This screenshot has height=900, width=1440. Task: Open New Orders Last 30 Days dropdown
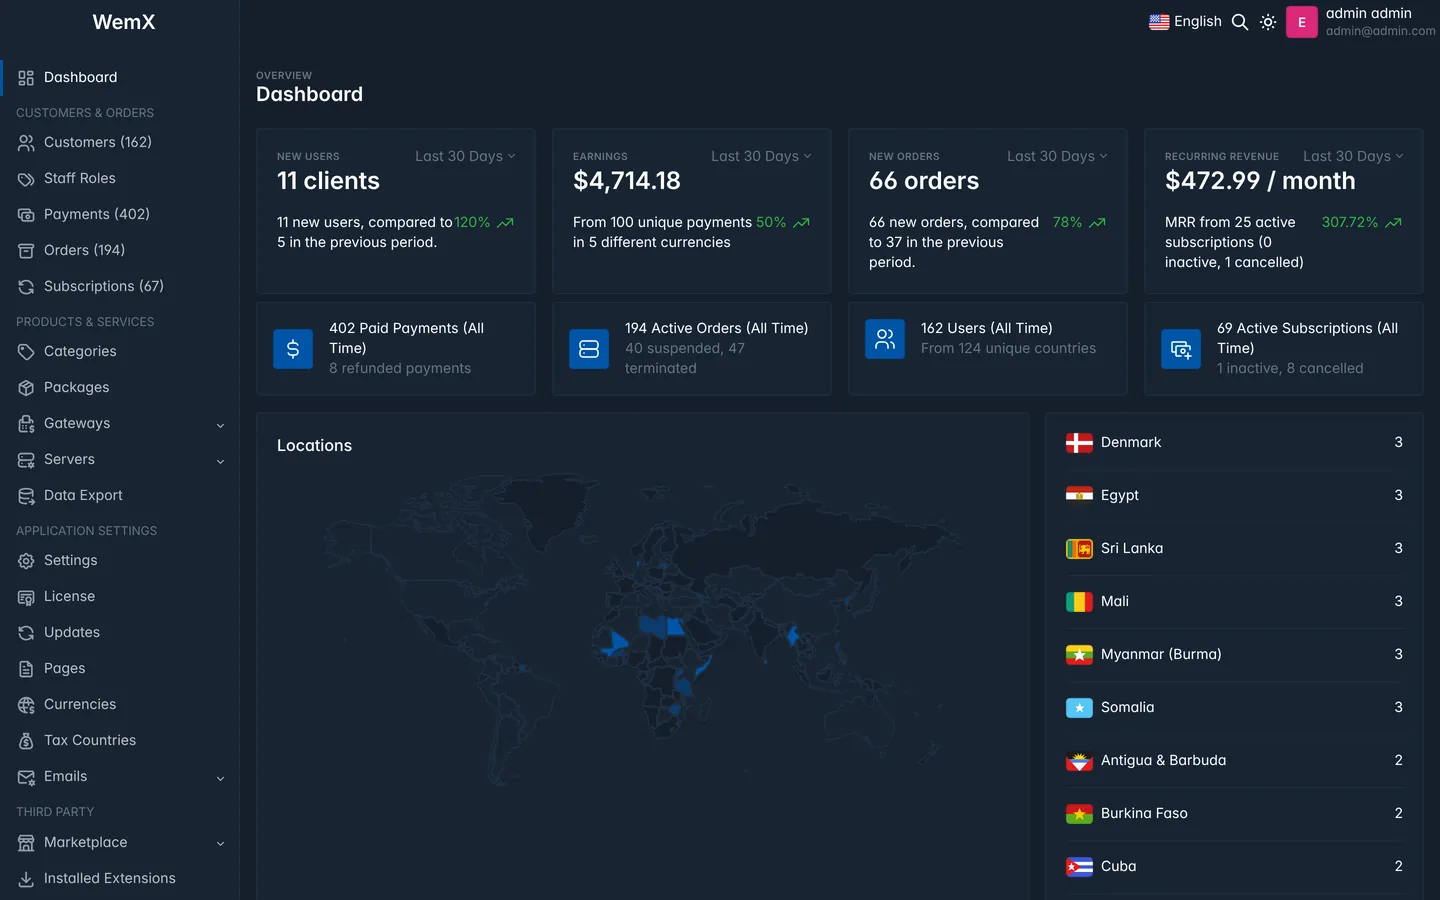pyautogui.click(x=1057, y=156)
